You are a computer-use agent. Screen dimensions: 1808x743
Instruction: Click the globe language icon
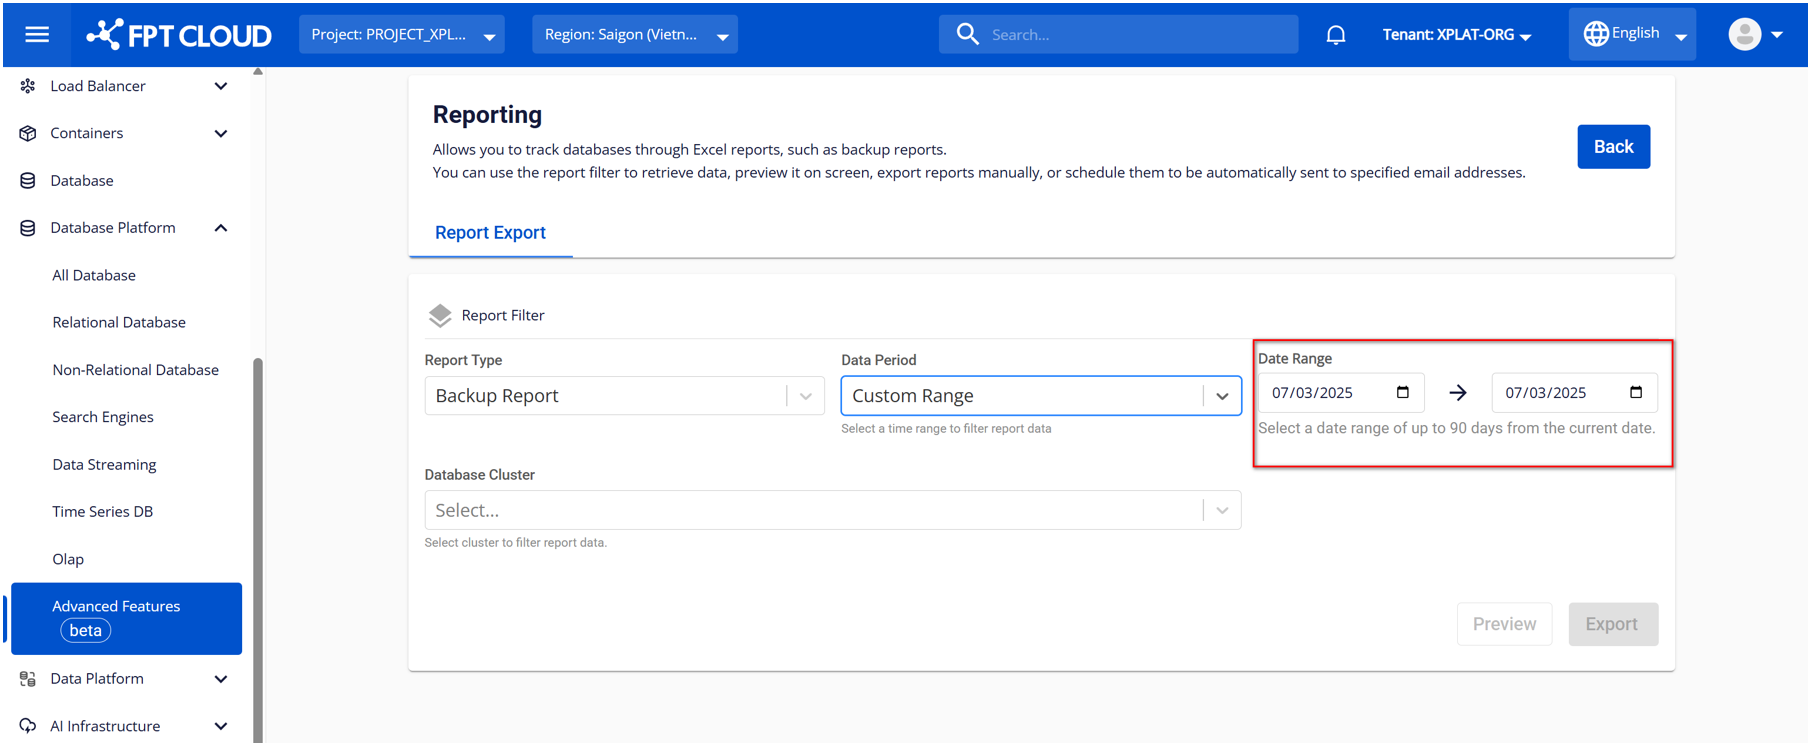tap(1596, 34)
